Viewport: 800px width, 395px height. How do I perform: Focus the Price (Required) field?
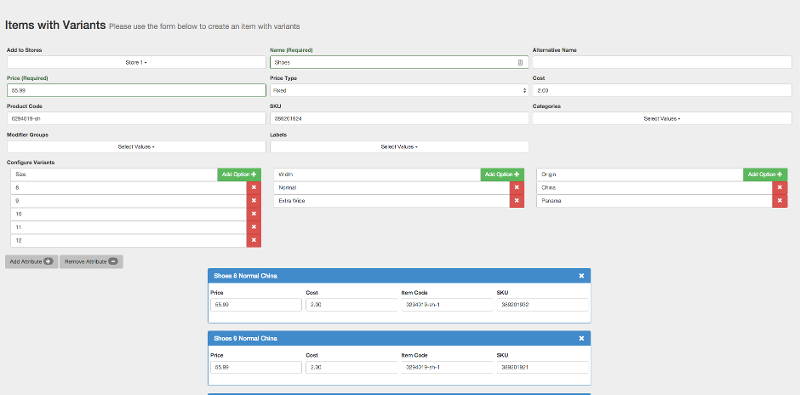pos(136,90)
